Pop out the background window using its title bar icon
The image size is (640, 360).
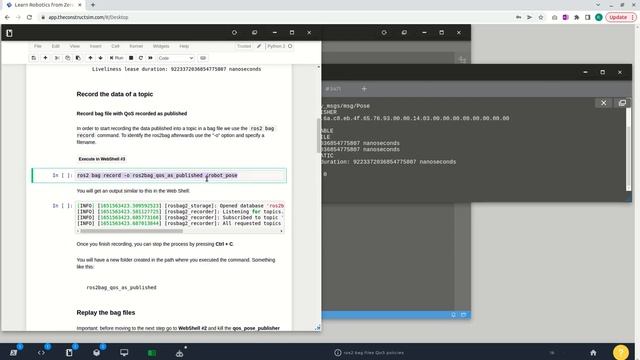coord(404,33)
